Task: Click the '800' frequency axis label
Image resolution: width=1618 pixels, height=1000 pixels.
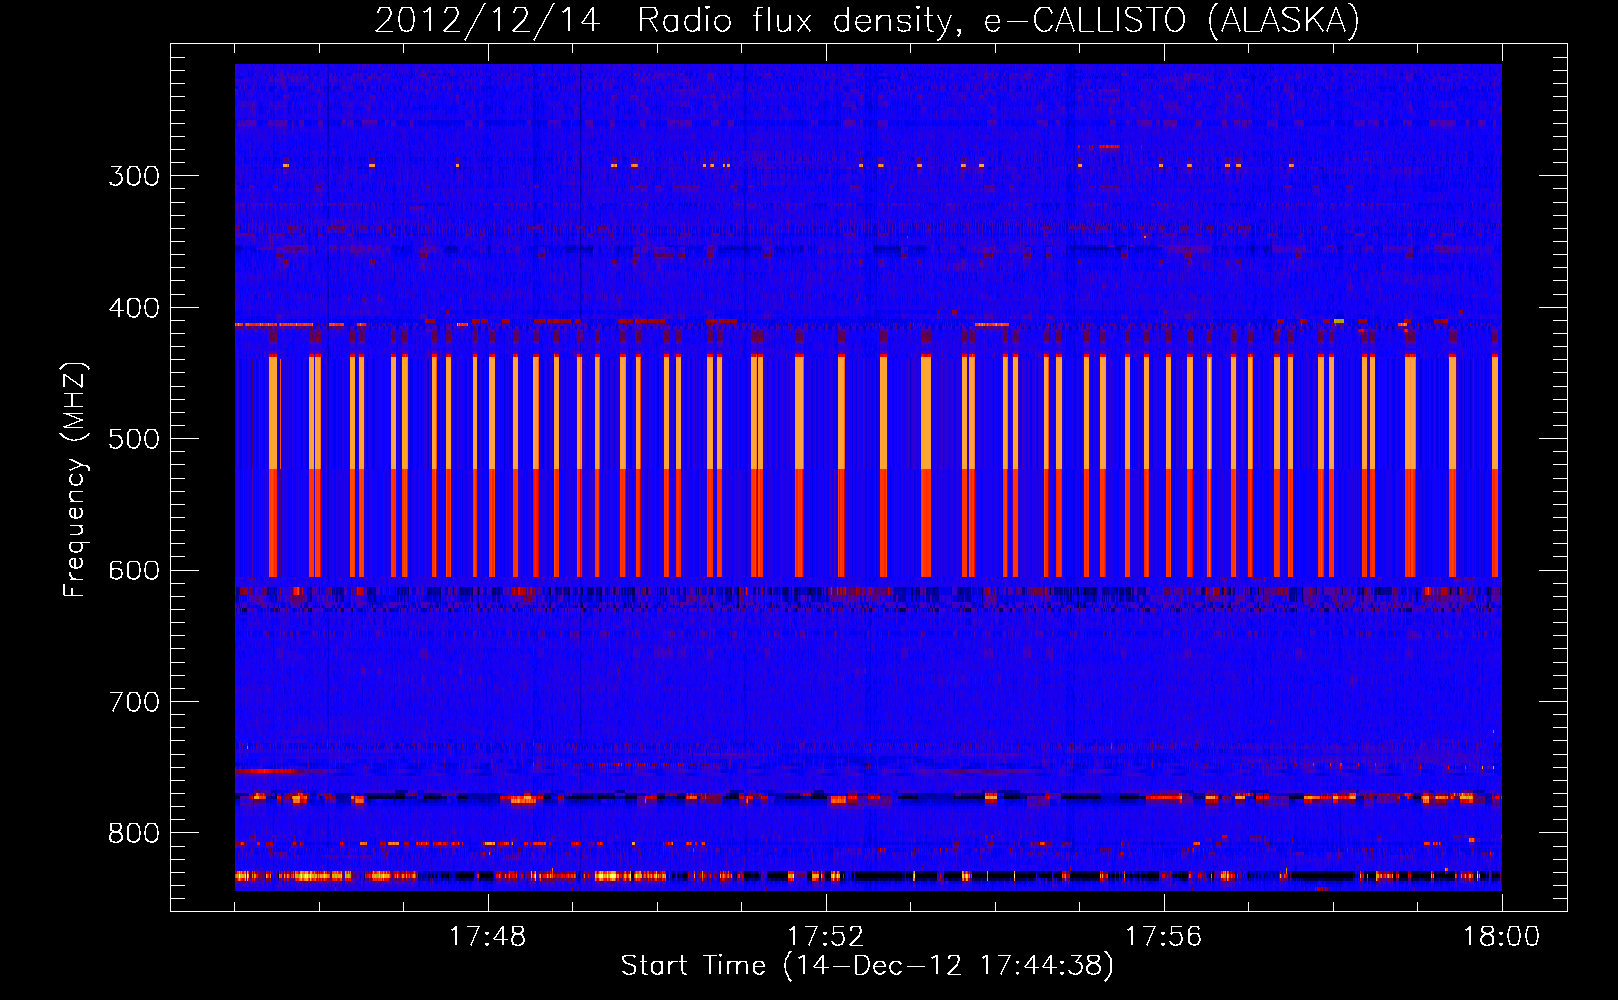Action: pyautogui.click(x=134, y=834)
